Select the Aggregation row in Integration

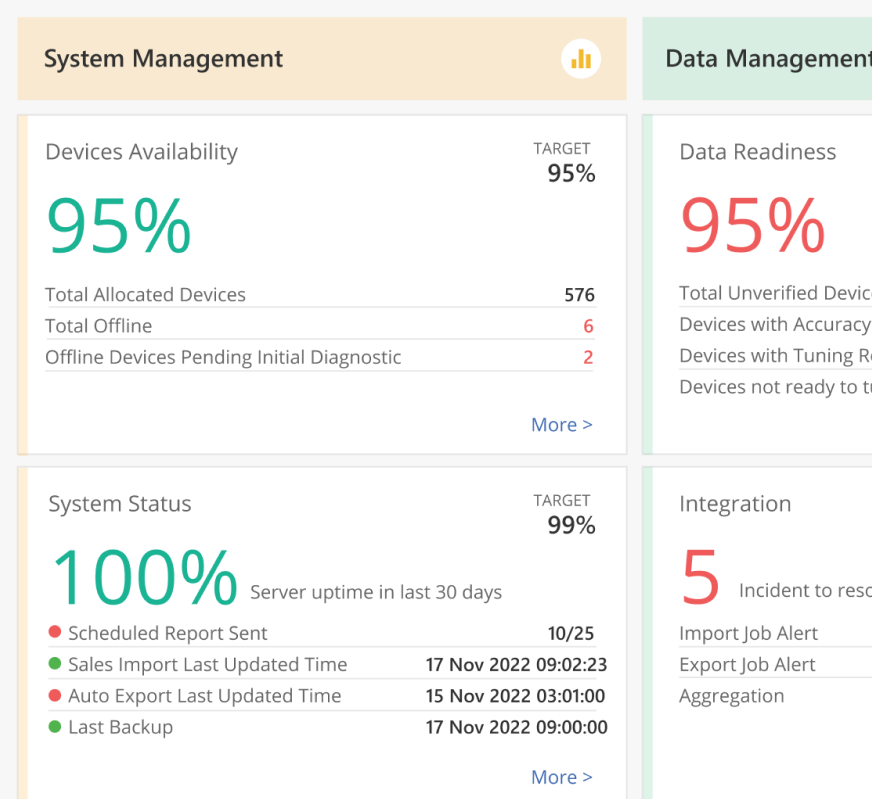tap(731, 696)
